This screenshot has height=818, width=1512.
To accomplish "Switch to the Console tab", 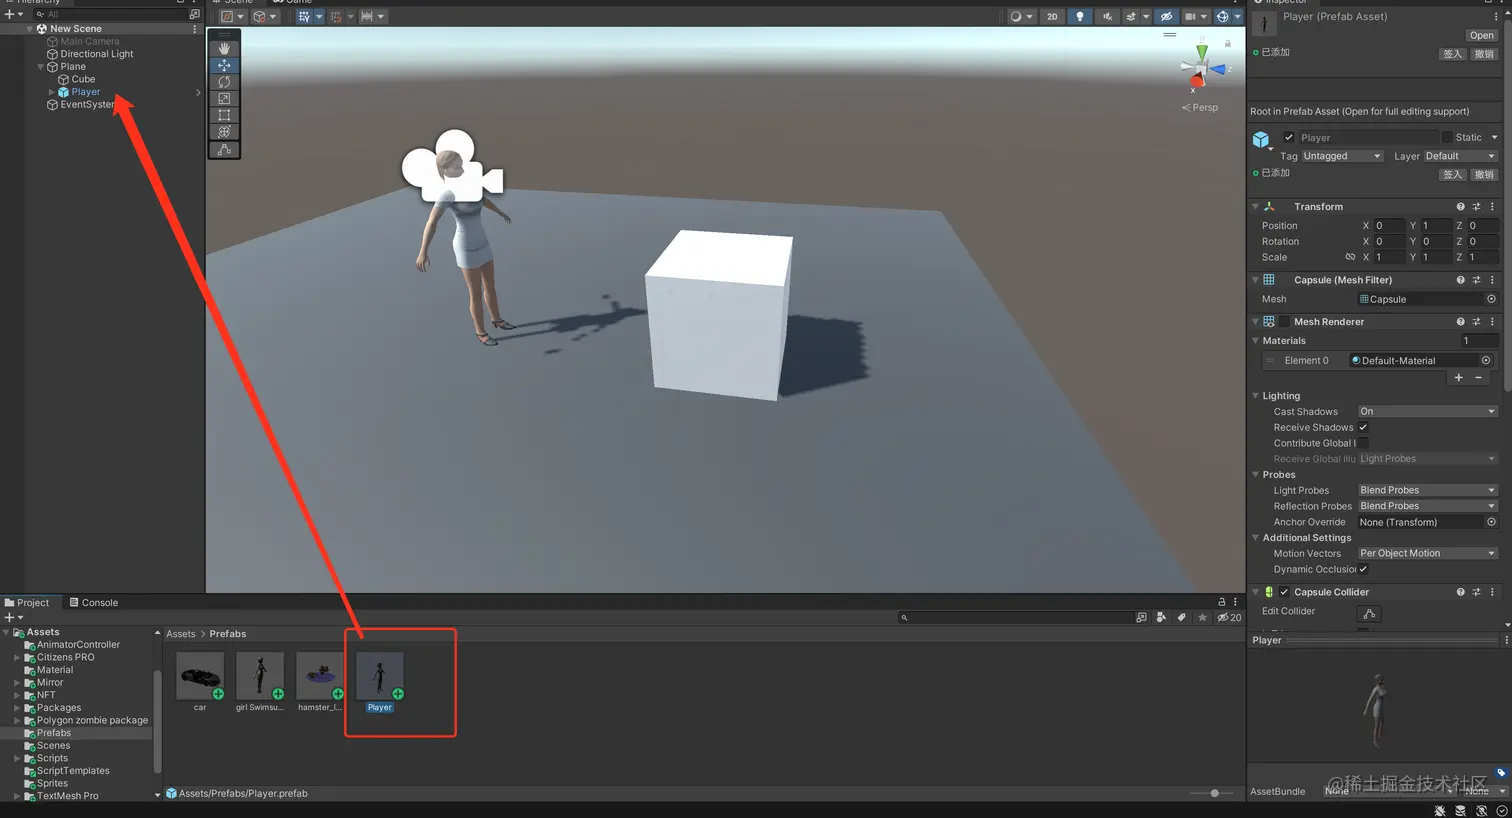I will tap(94, 602).
